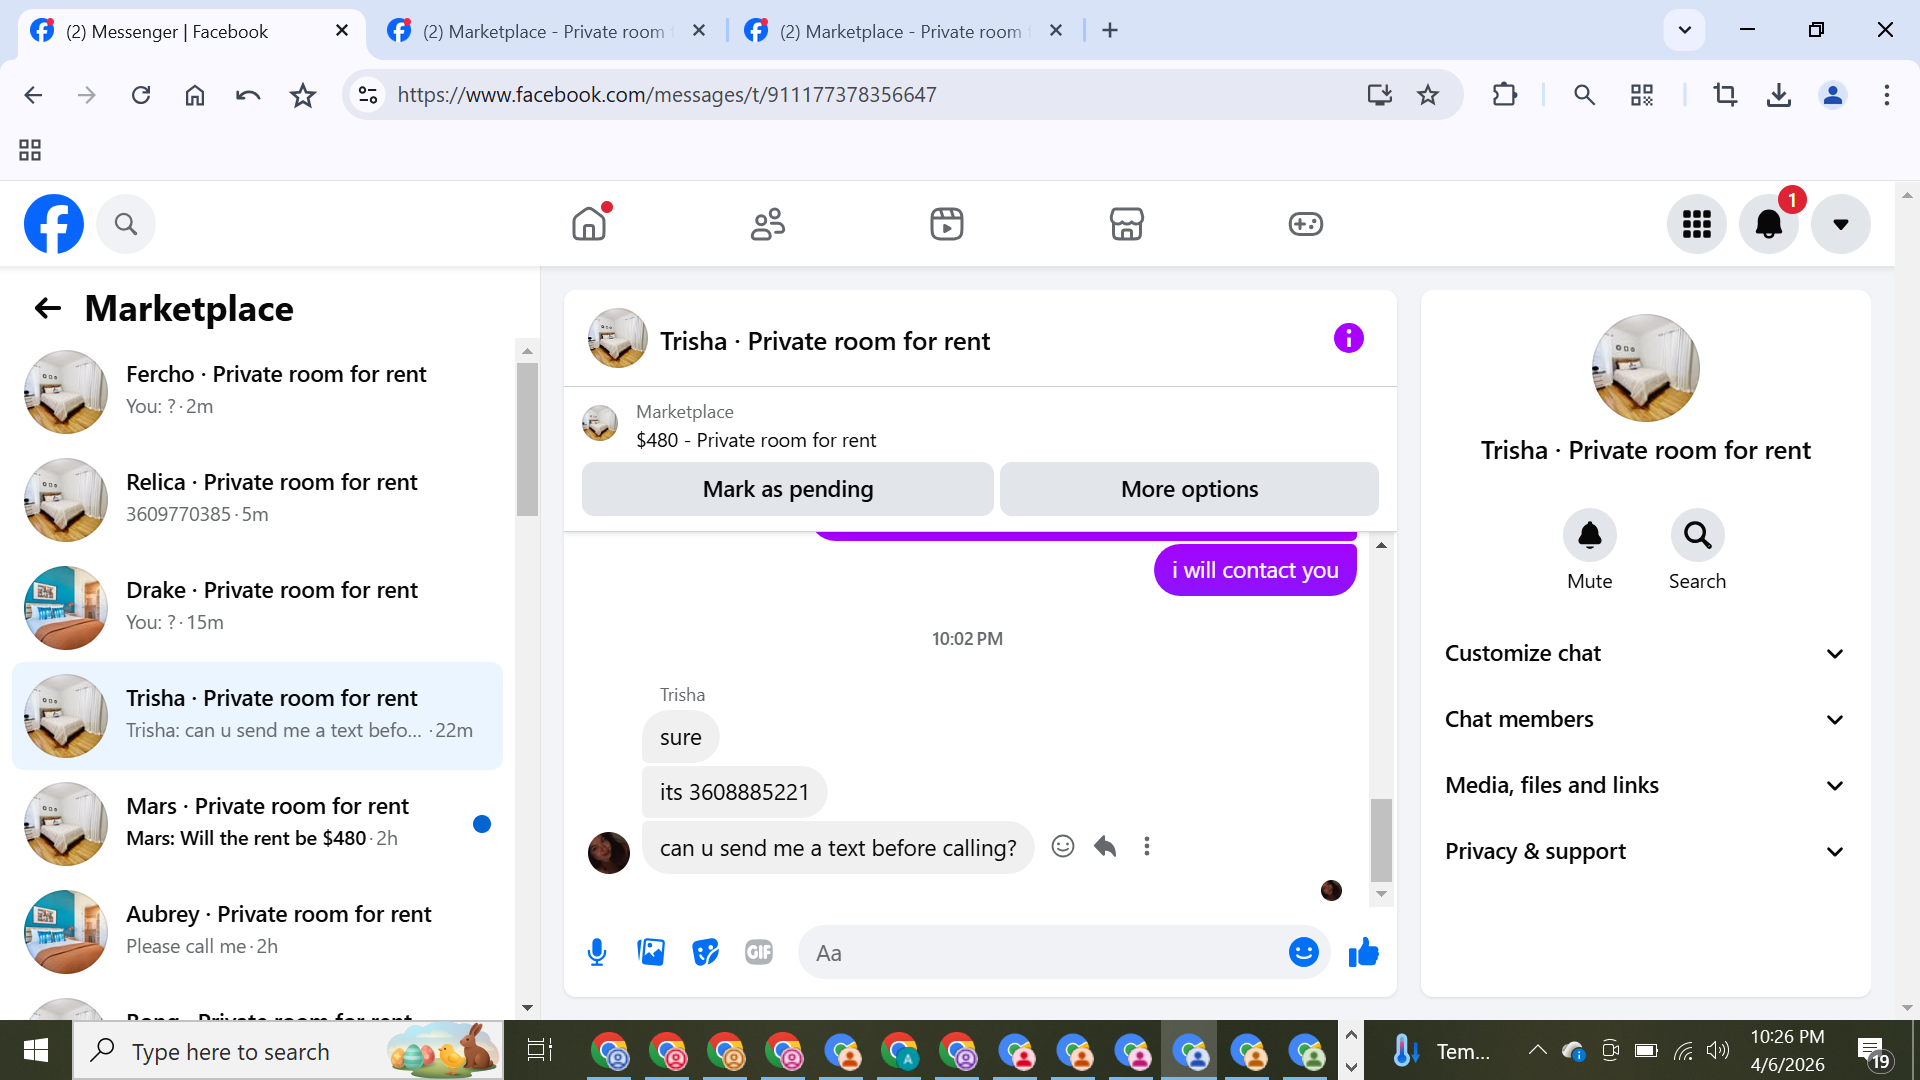The image size is (1920, 1080).
Task: Open emoji picker in message box
Action: point(1304,952)
